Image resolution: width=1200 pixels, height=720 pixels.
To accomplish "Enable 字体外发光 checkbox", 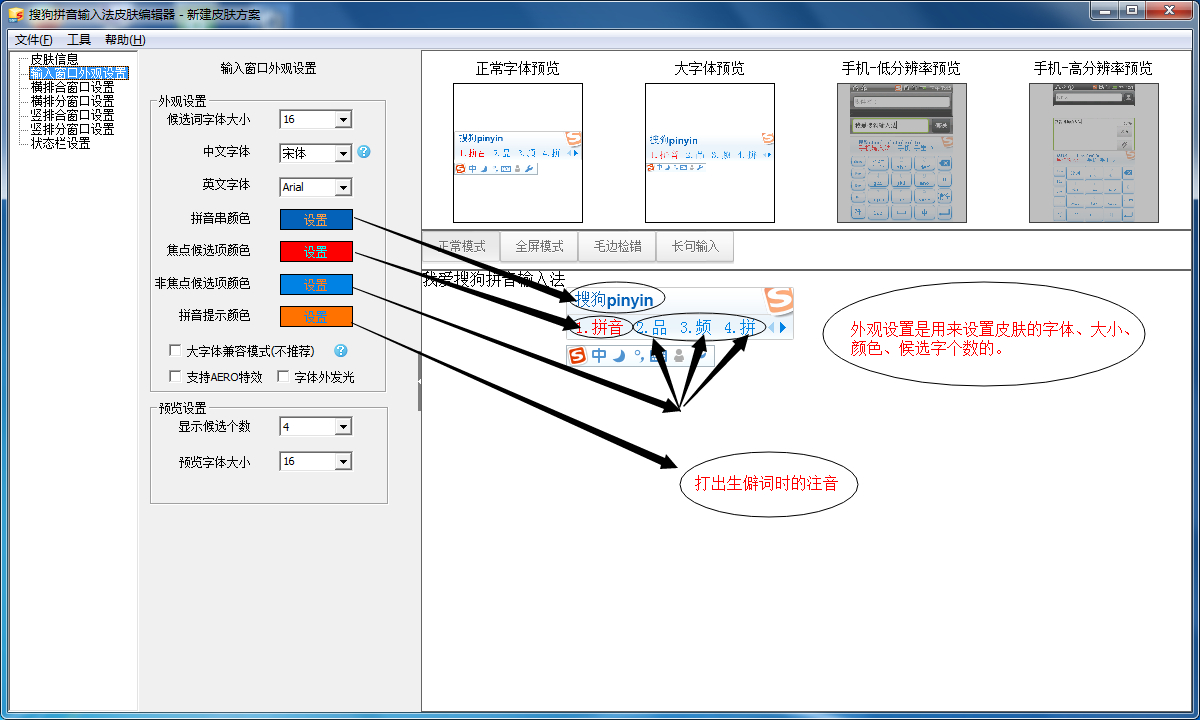I will point(283,377).
